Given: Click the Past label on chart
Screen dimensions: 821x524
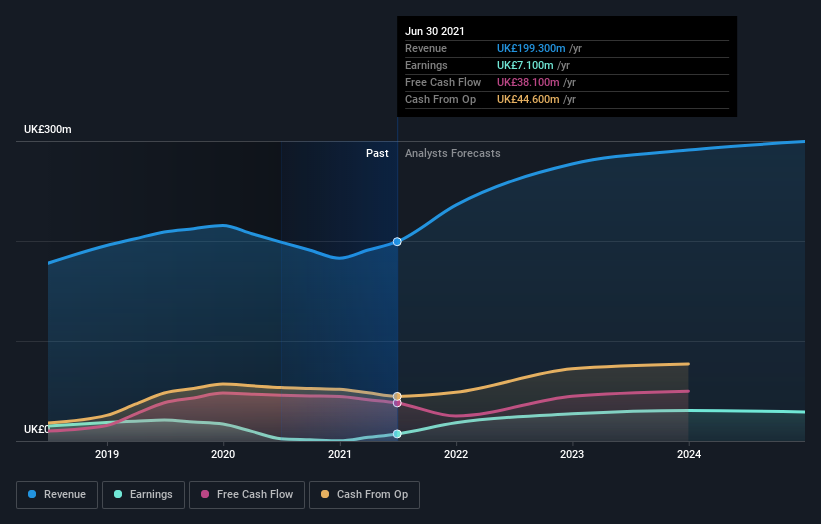Looking at the screenshot, I should (x=377, y=153).
